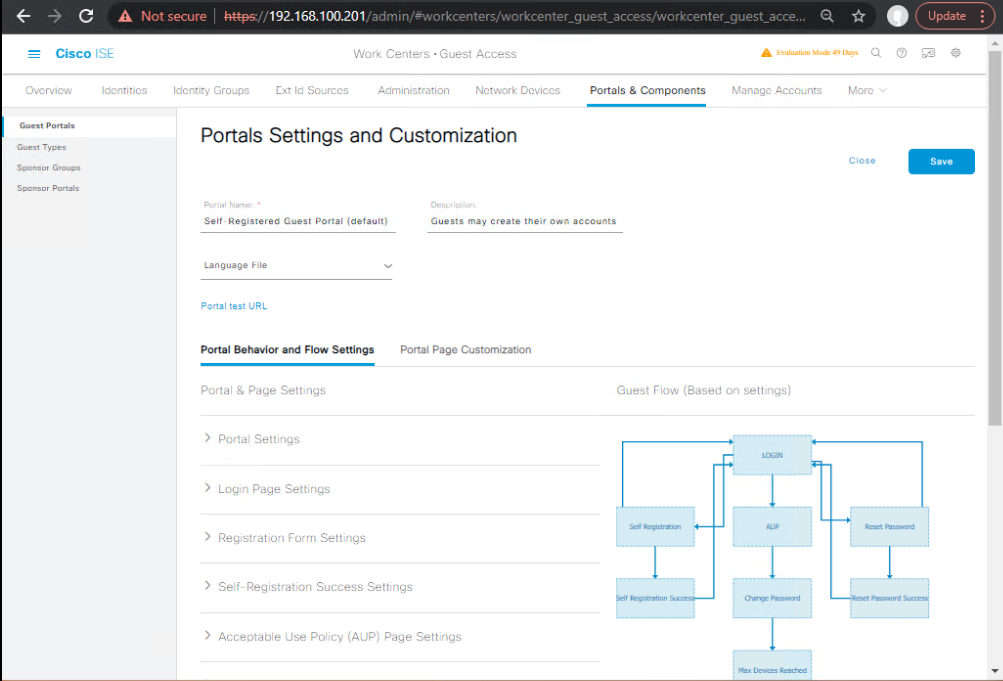Switch to Portal Page Customization tab
This screenshot has width=1003, height=681.
[466, 350]
